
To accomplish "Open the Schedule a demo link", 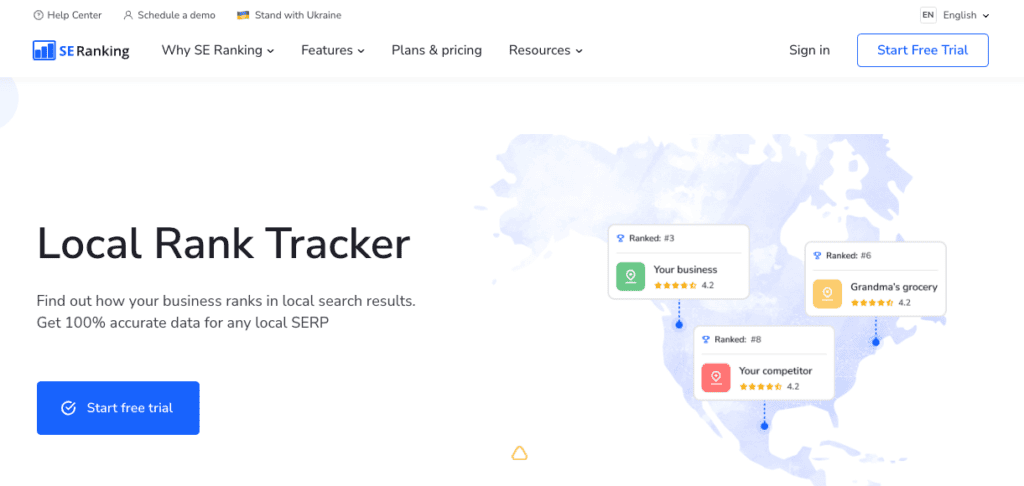I will (174, 15).
